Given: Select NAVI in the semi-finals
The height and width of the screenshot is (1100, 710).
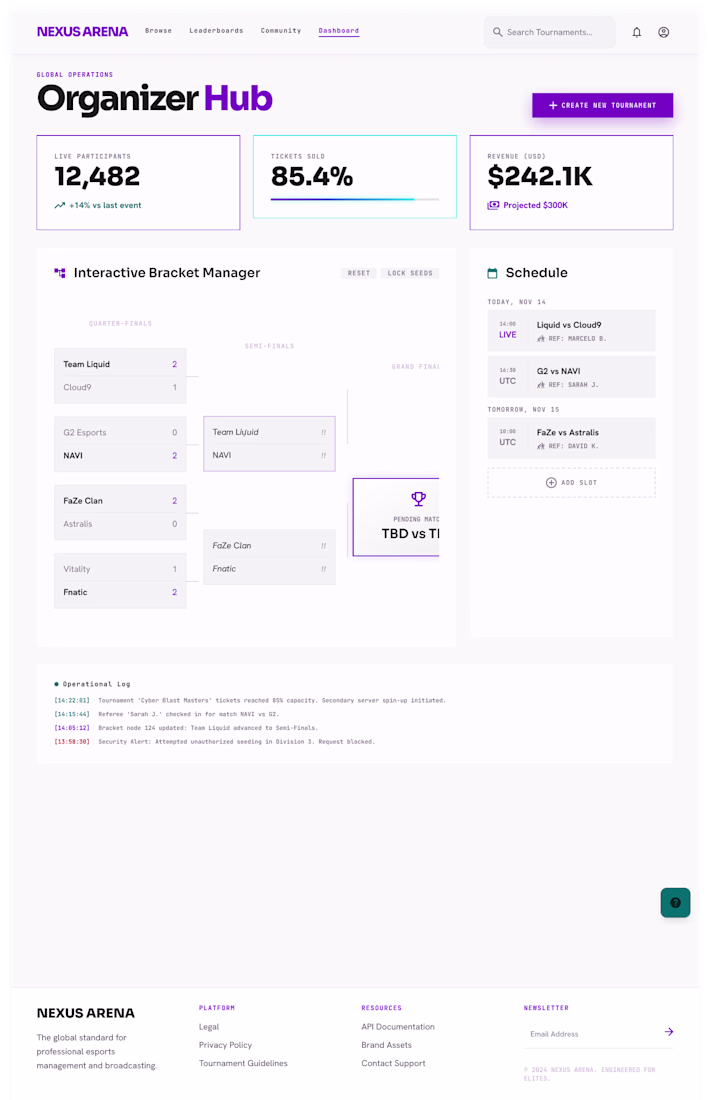Looking at the screenshot, I should point(269,455).
